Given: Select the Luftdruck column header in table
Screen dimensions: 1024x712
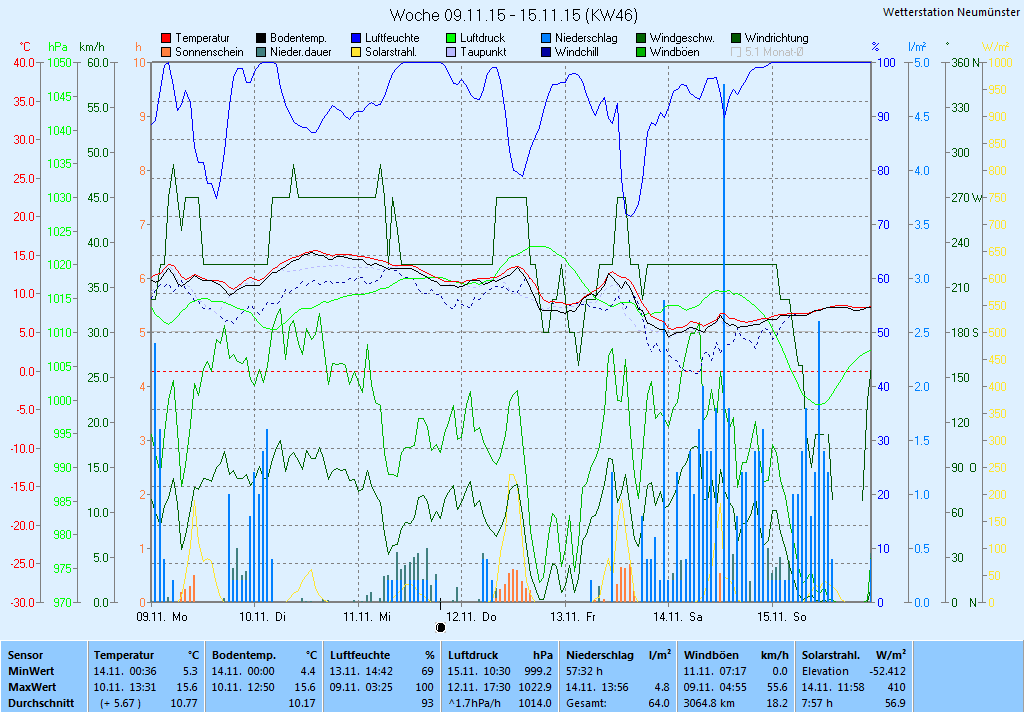Looking at the screenshot, I should pos(473,655).
